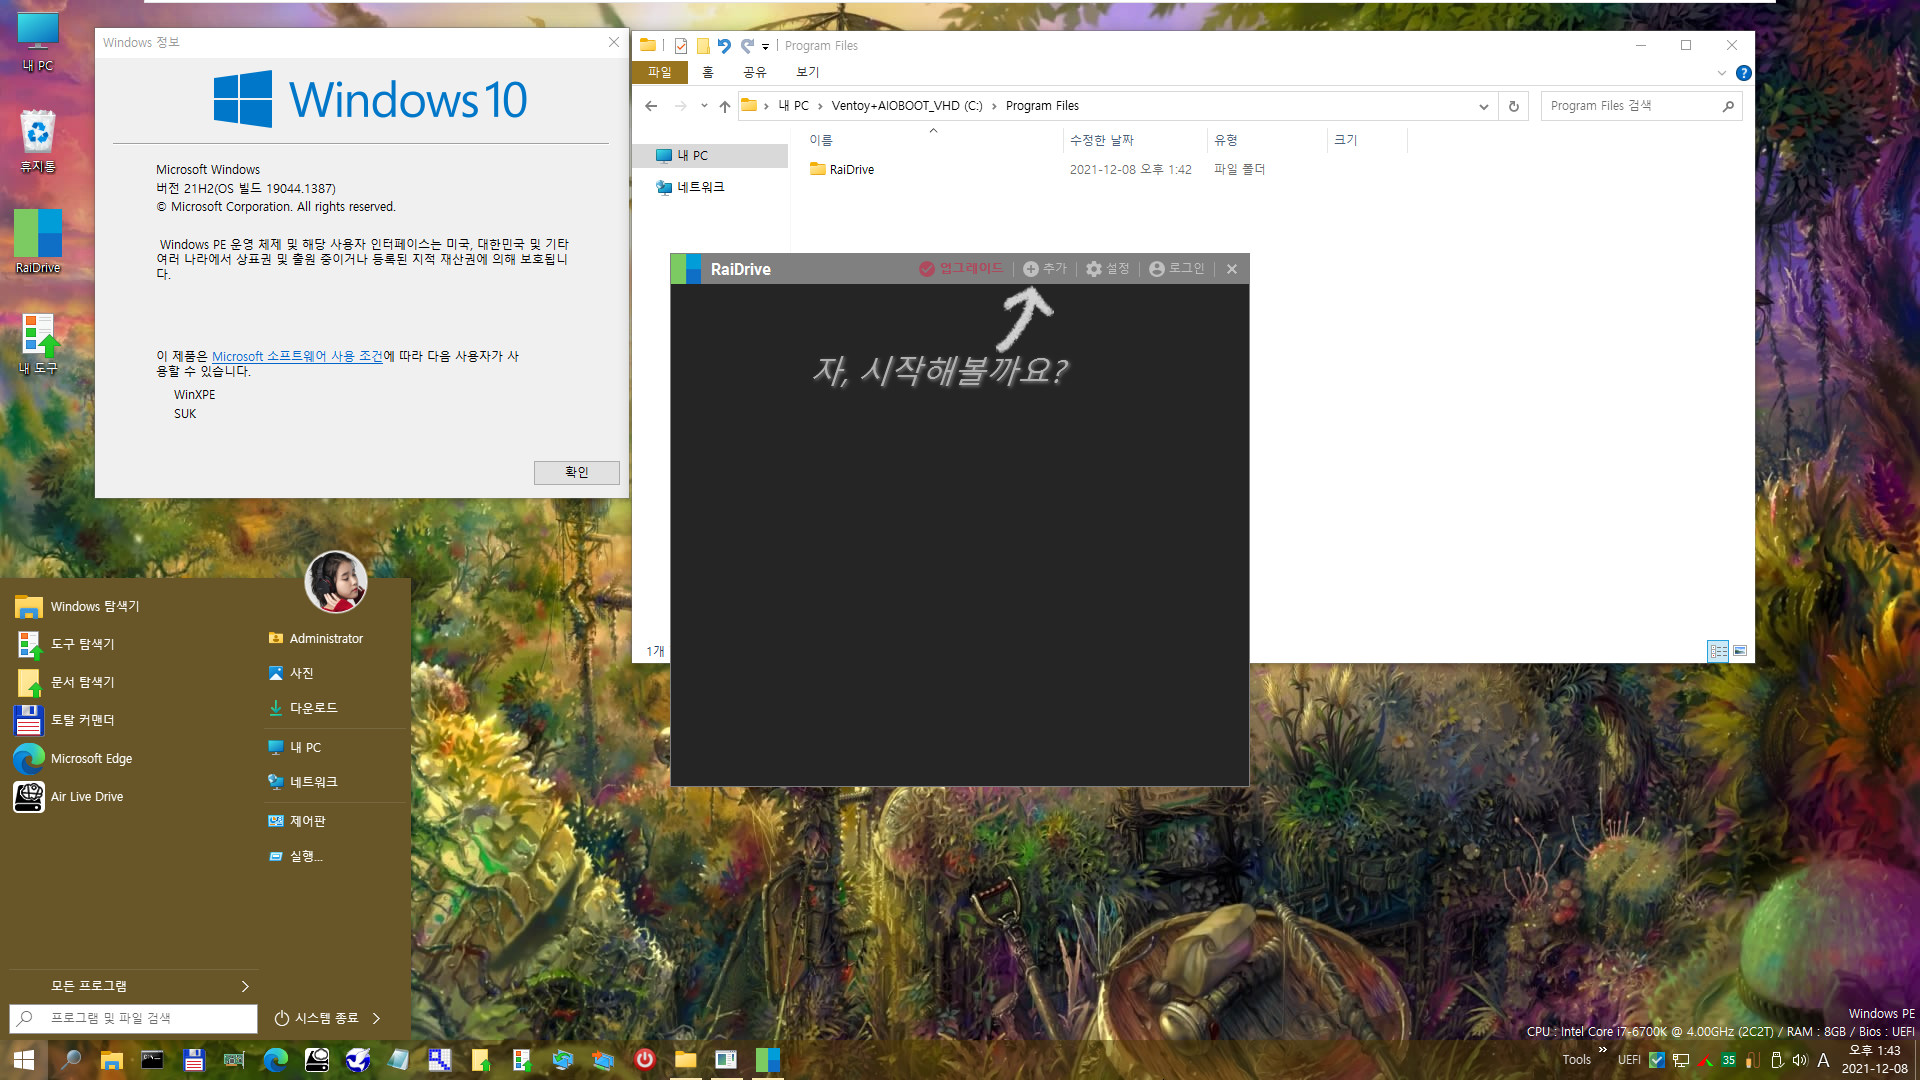Image resolution: width=1920 pixels, height=1080 pixels.
Task: Click 시스템 종료 shutdown button
Action: 318,1018
